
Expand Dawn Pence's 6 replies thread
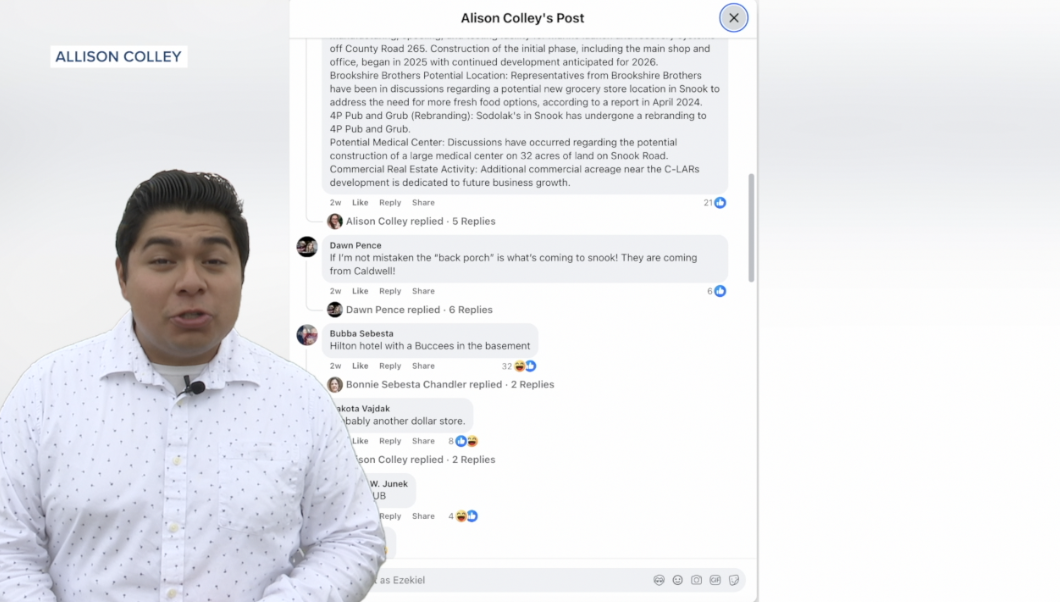click(x=419, y=310)
